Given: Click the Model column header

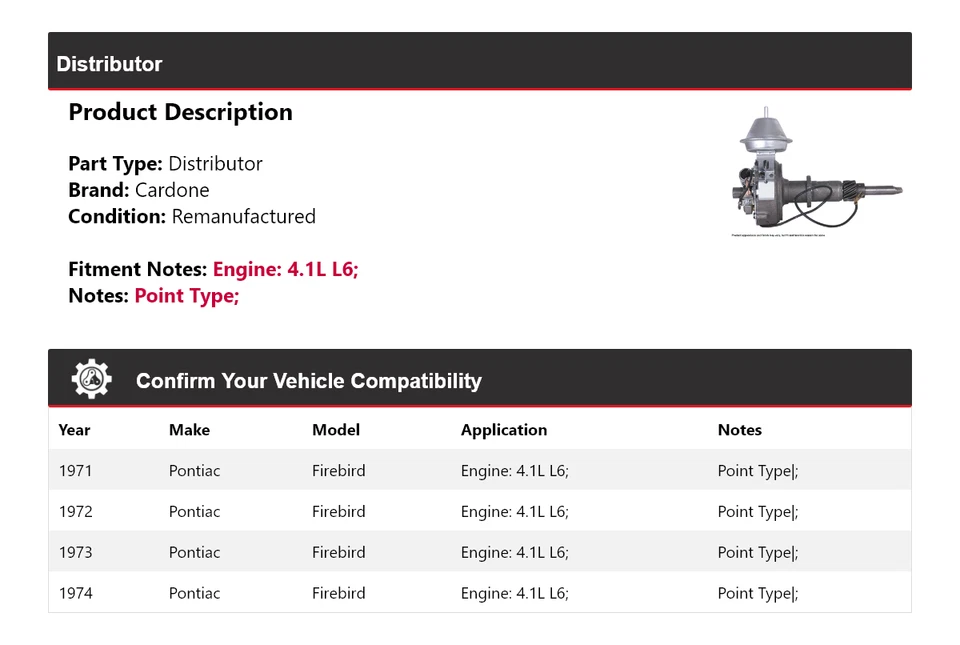Looking at the screenshot, I should tap(336, 430).
